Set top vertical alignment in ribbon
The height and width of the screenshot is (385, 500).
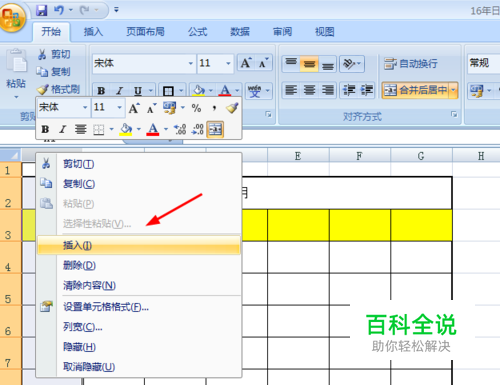pos(291,63)
